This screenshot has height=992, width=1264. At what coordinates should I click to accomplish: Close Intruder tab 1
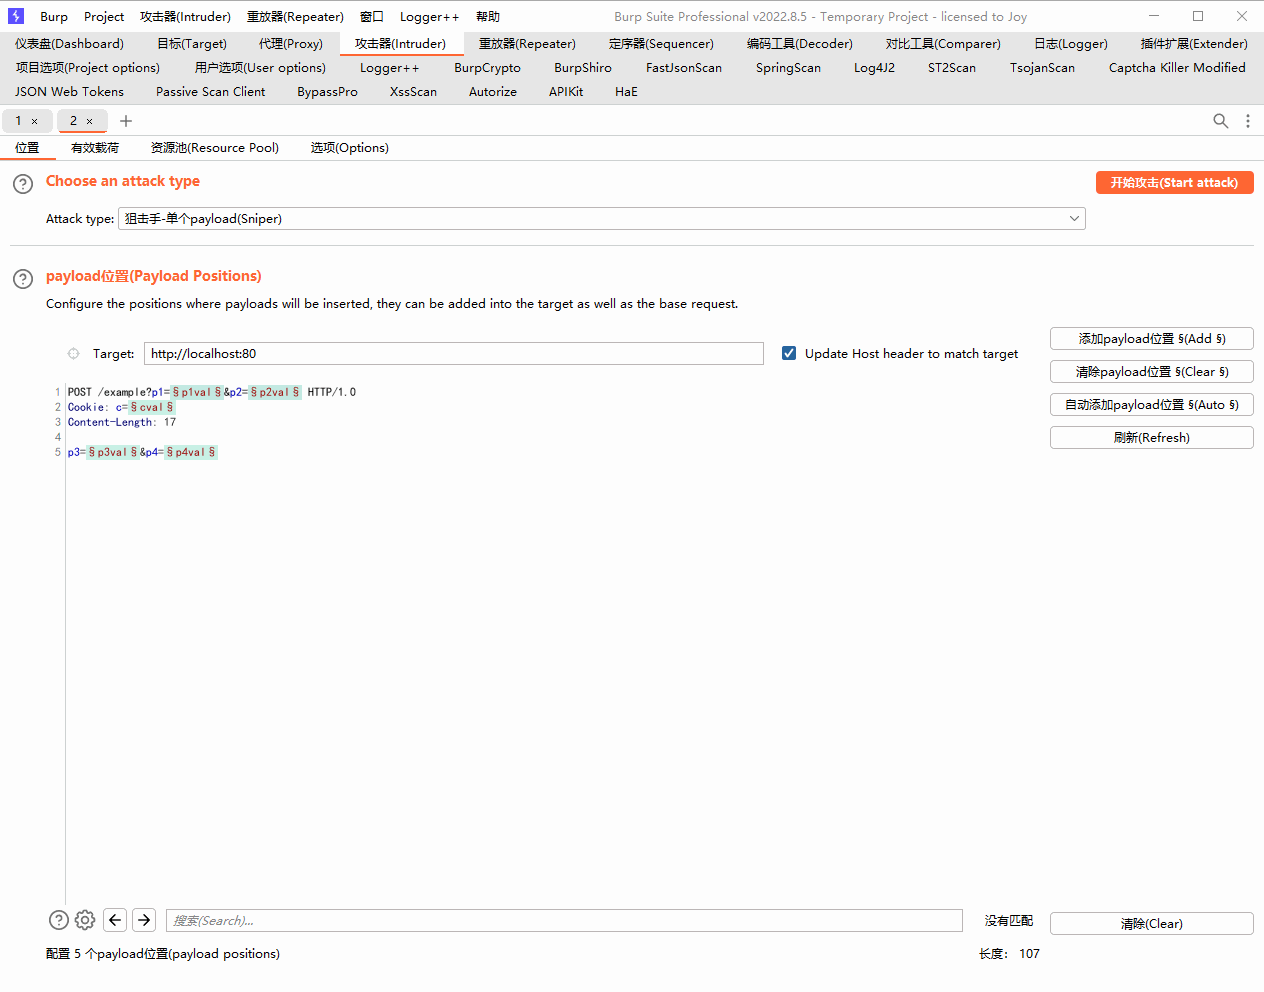tap(34, 121)
